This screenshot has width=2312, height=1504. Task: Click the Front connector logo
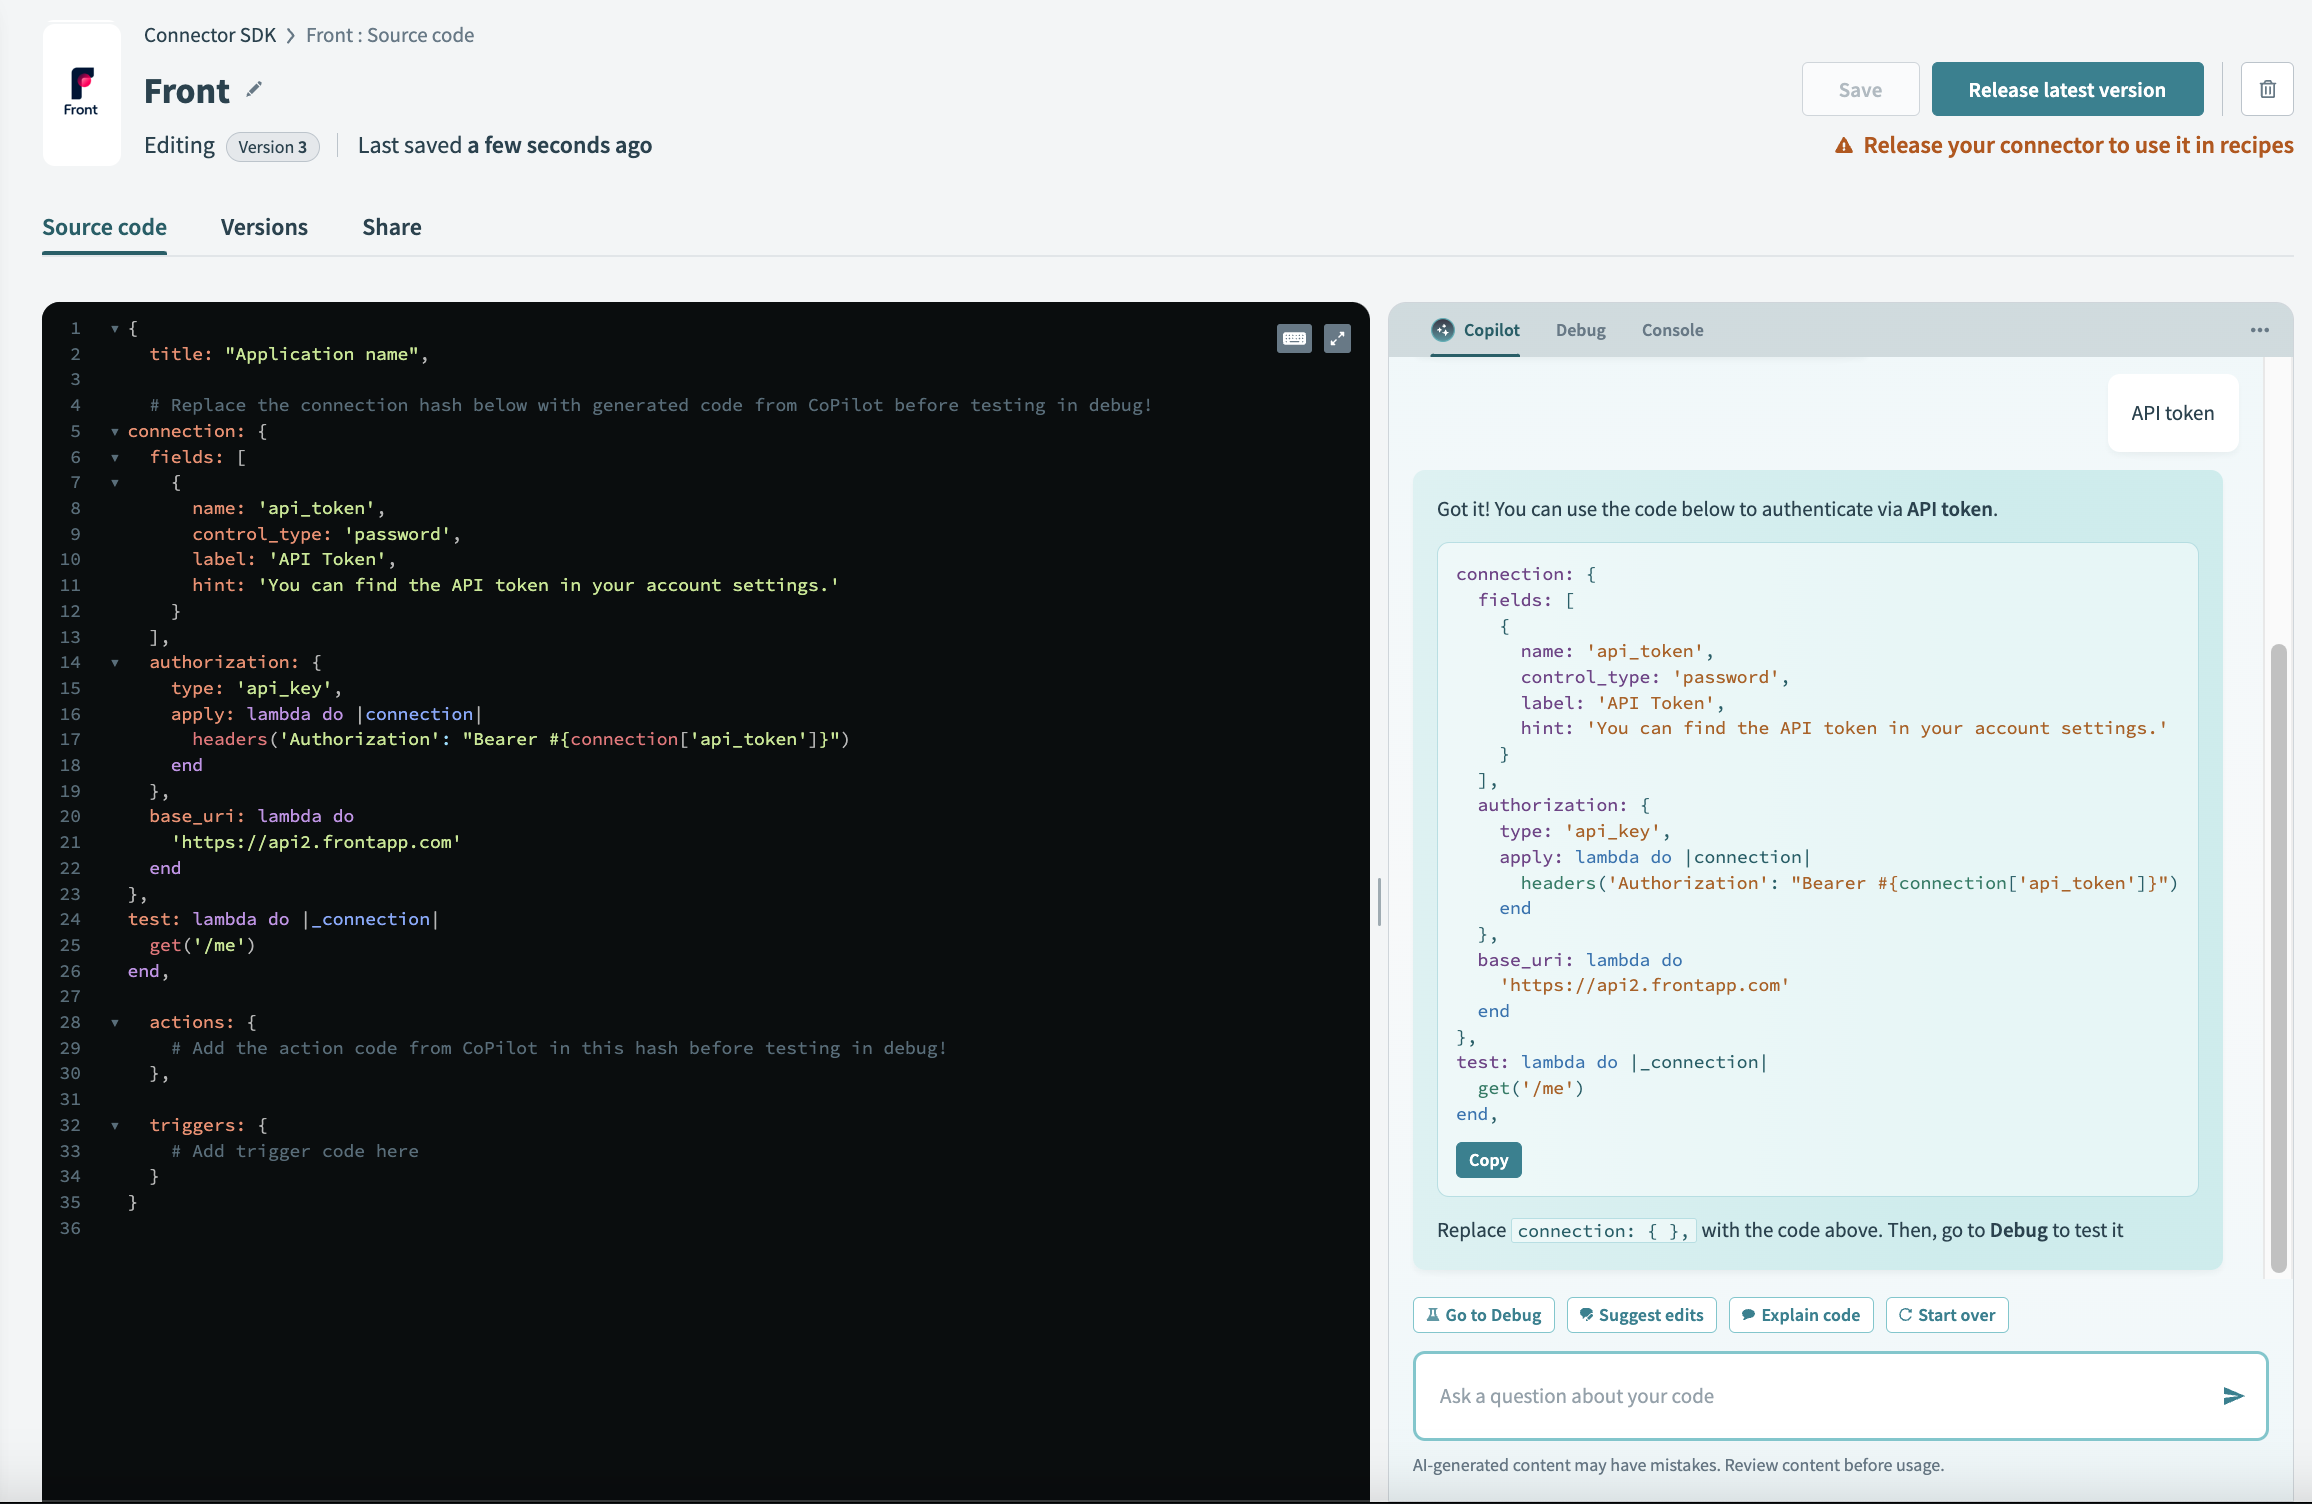[81, 92]
